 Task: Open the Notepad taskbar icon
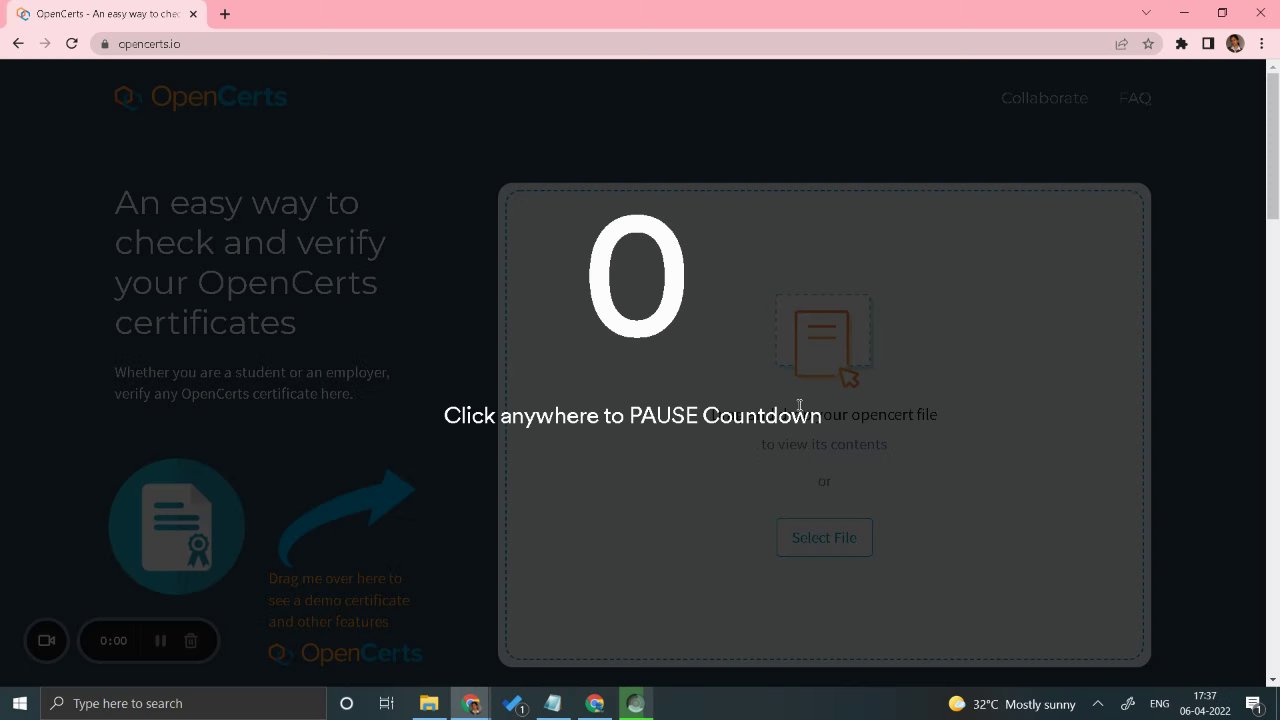coord(553,704)
